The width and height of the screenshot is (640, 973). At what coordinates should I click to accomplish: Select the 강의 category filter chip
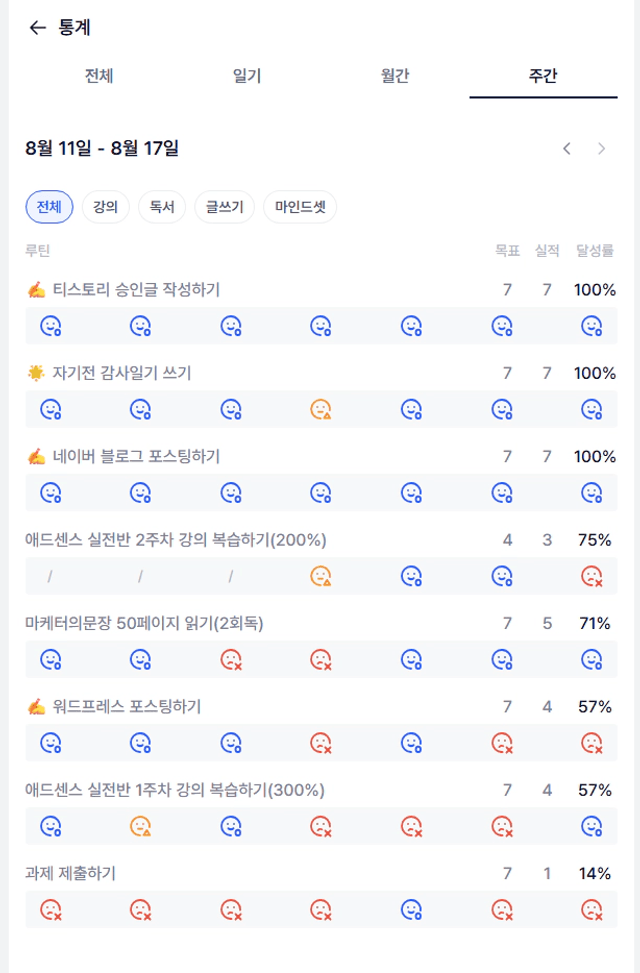pyautogui.click(x=106, y=207)
